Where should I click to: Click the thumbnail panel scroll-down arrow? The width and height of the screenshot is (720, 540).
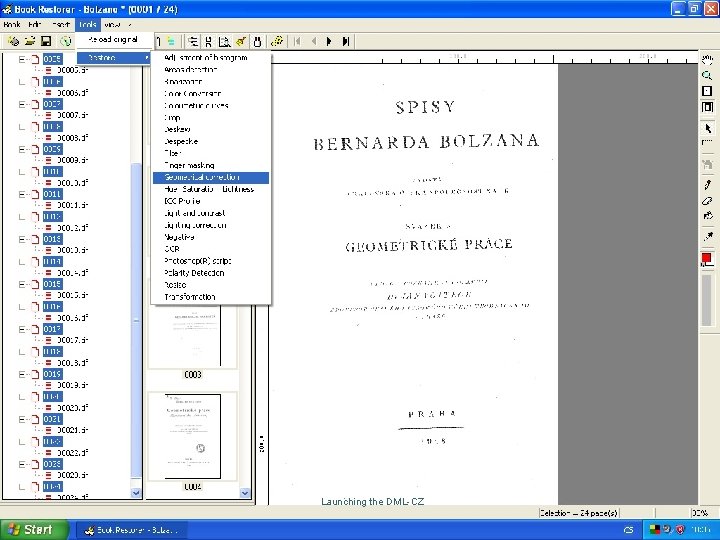[x=245, y=493]
